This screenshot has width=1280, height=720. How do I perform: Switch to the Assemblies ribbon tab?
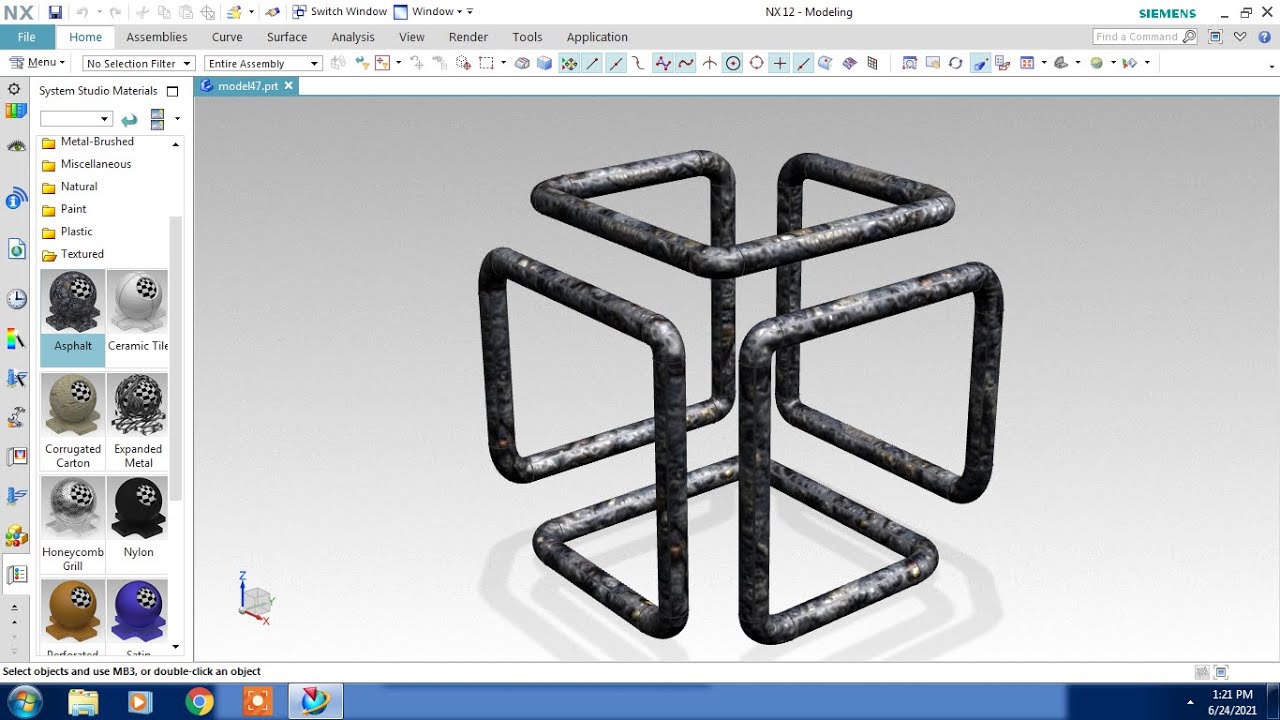coord(156,37)
